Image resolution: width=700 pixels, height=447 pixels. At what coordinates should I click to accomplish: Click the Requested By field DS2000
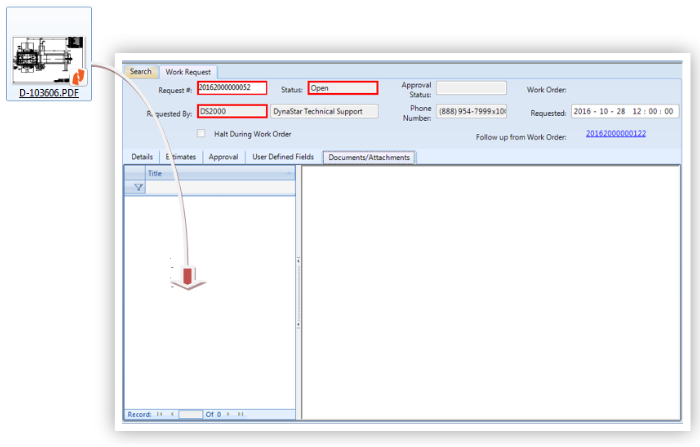pyautogui.click(x=232, y=111)
